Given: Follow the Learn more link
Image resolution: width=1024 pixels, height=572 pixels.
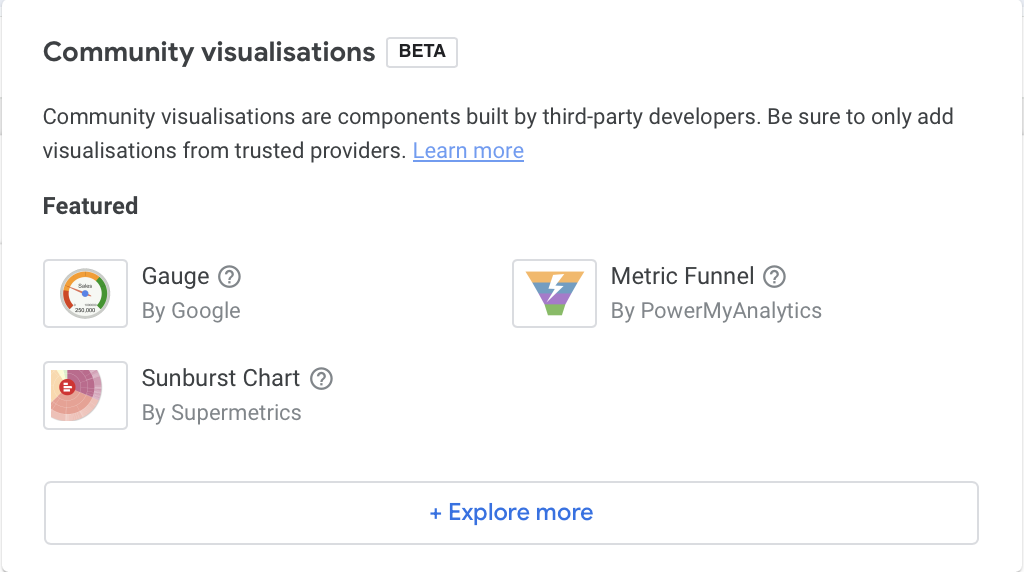Looking at the screenshot, I should (x=468, y=151).
